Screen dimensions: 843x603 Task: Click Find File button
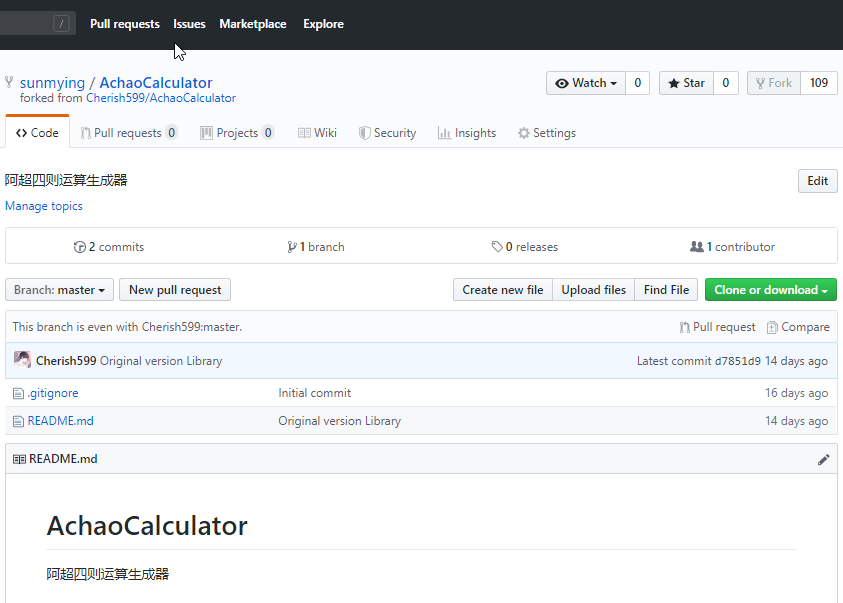tap(666, 290)
